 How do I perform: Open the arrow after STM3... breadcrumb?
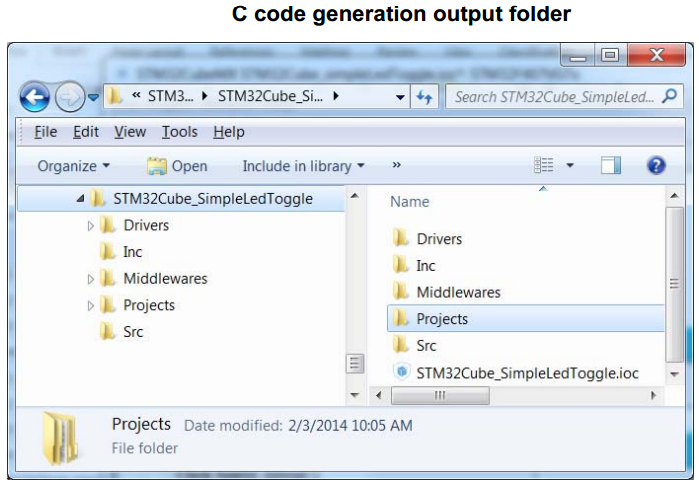tap(205, 96)
